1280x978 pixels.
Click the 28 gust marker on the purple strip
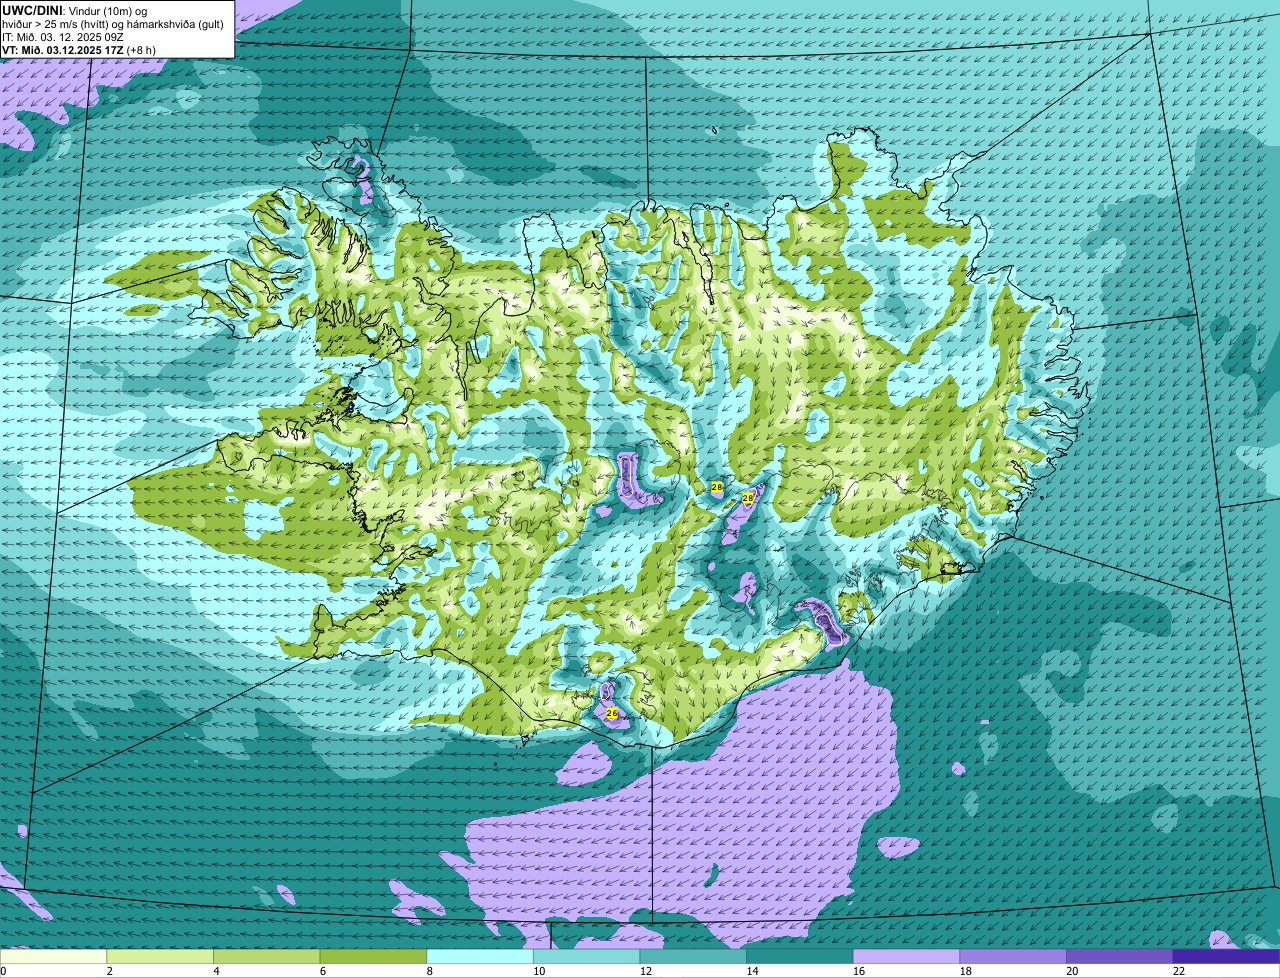[x=748, y=497]
